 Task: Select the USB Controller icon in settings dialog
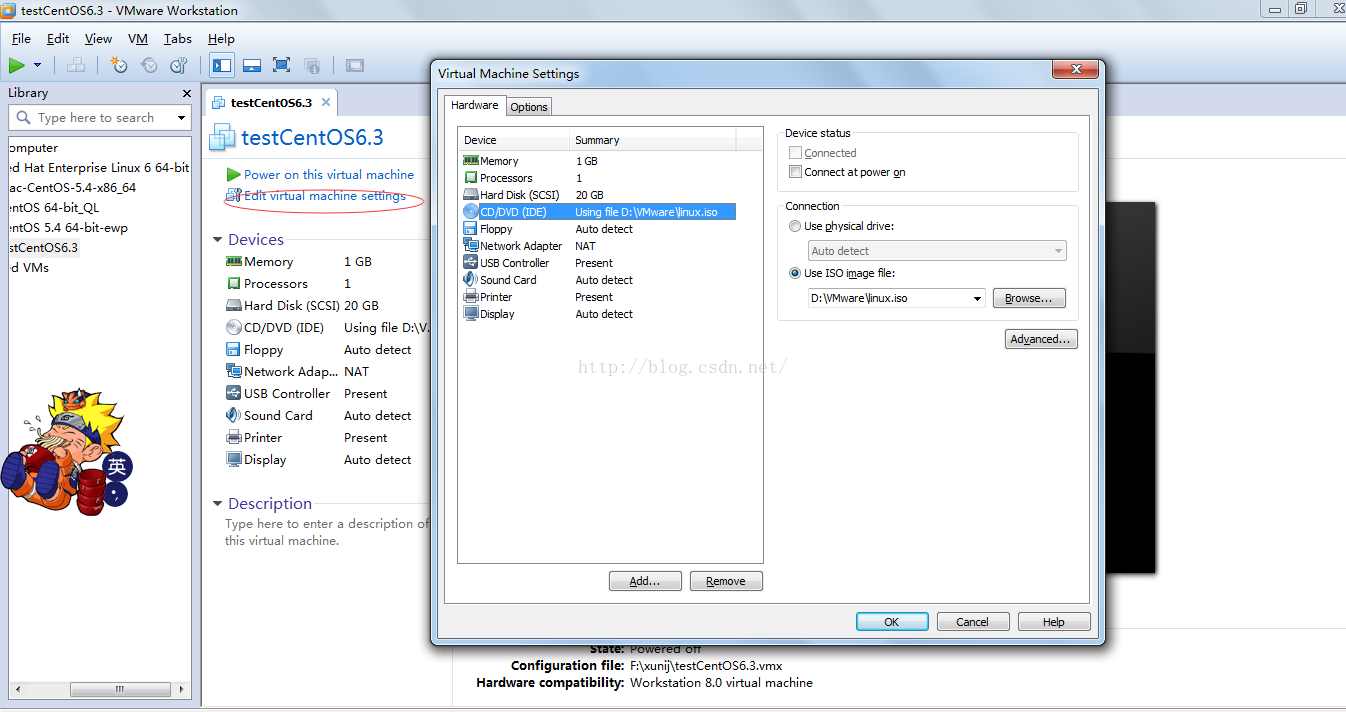pos(470,262)
